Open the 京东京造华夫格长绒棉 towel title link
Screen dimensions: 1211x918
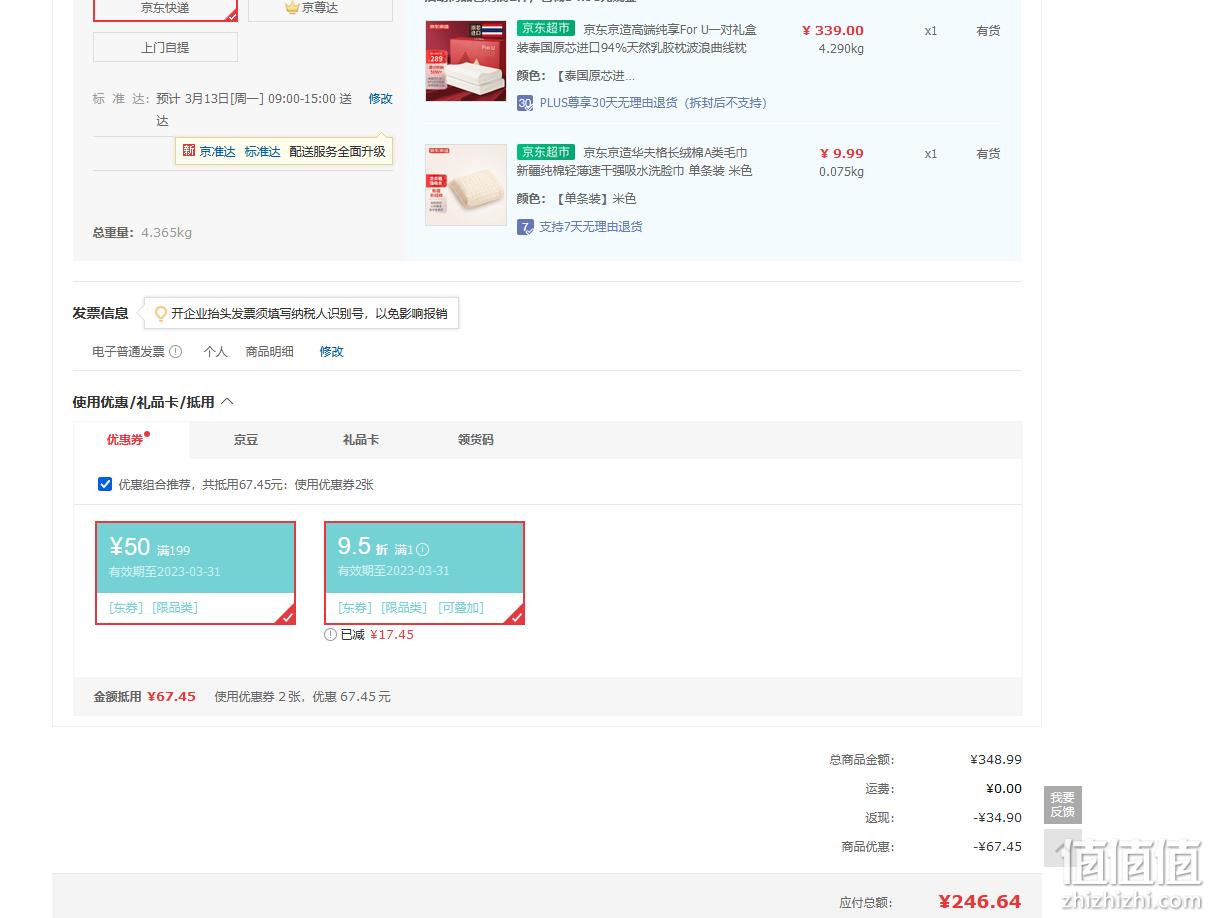click(x=634, y=162)
